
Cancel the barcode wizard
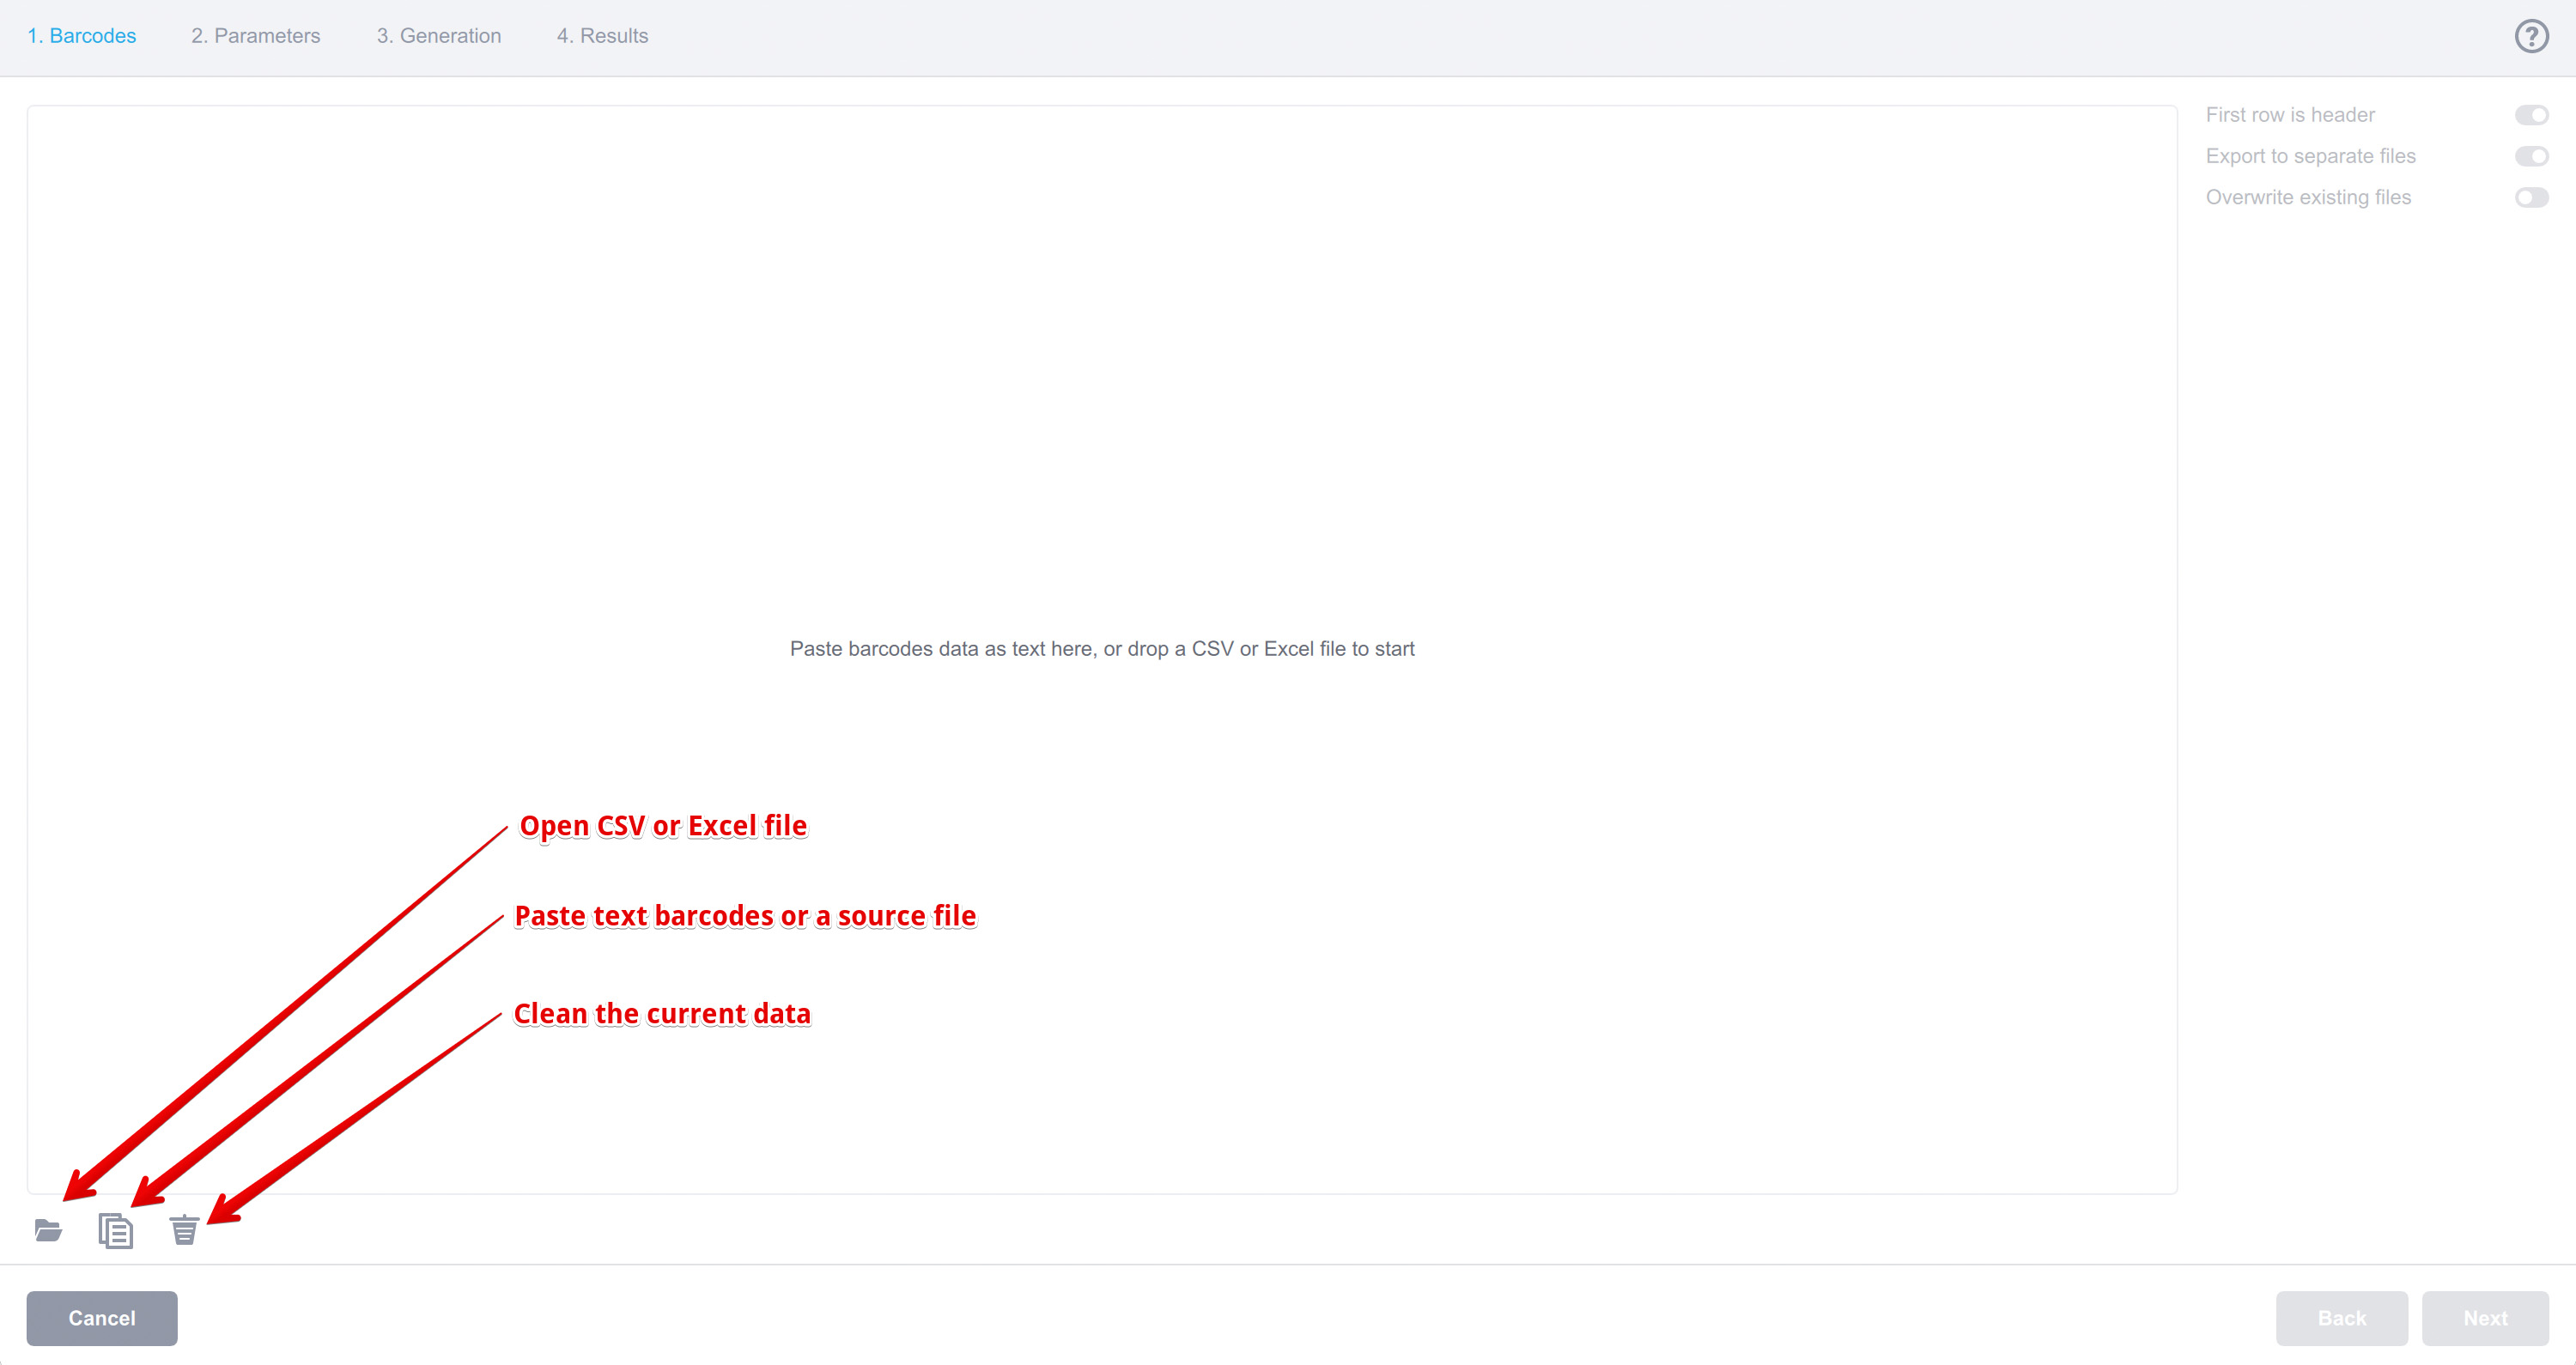(x=101, y=1318)
